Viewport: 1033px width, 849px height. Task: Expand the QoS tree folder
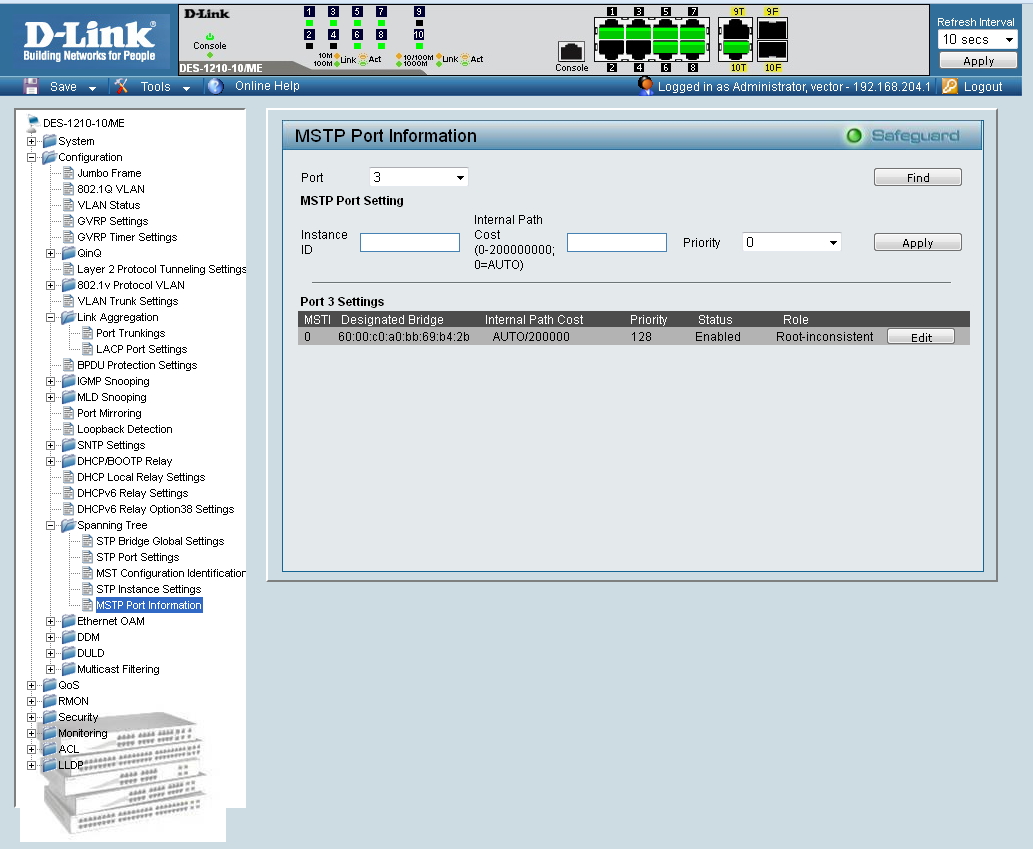pos(32,686)
